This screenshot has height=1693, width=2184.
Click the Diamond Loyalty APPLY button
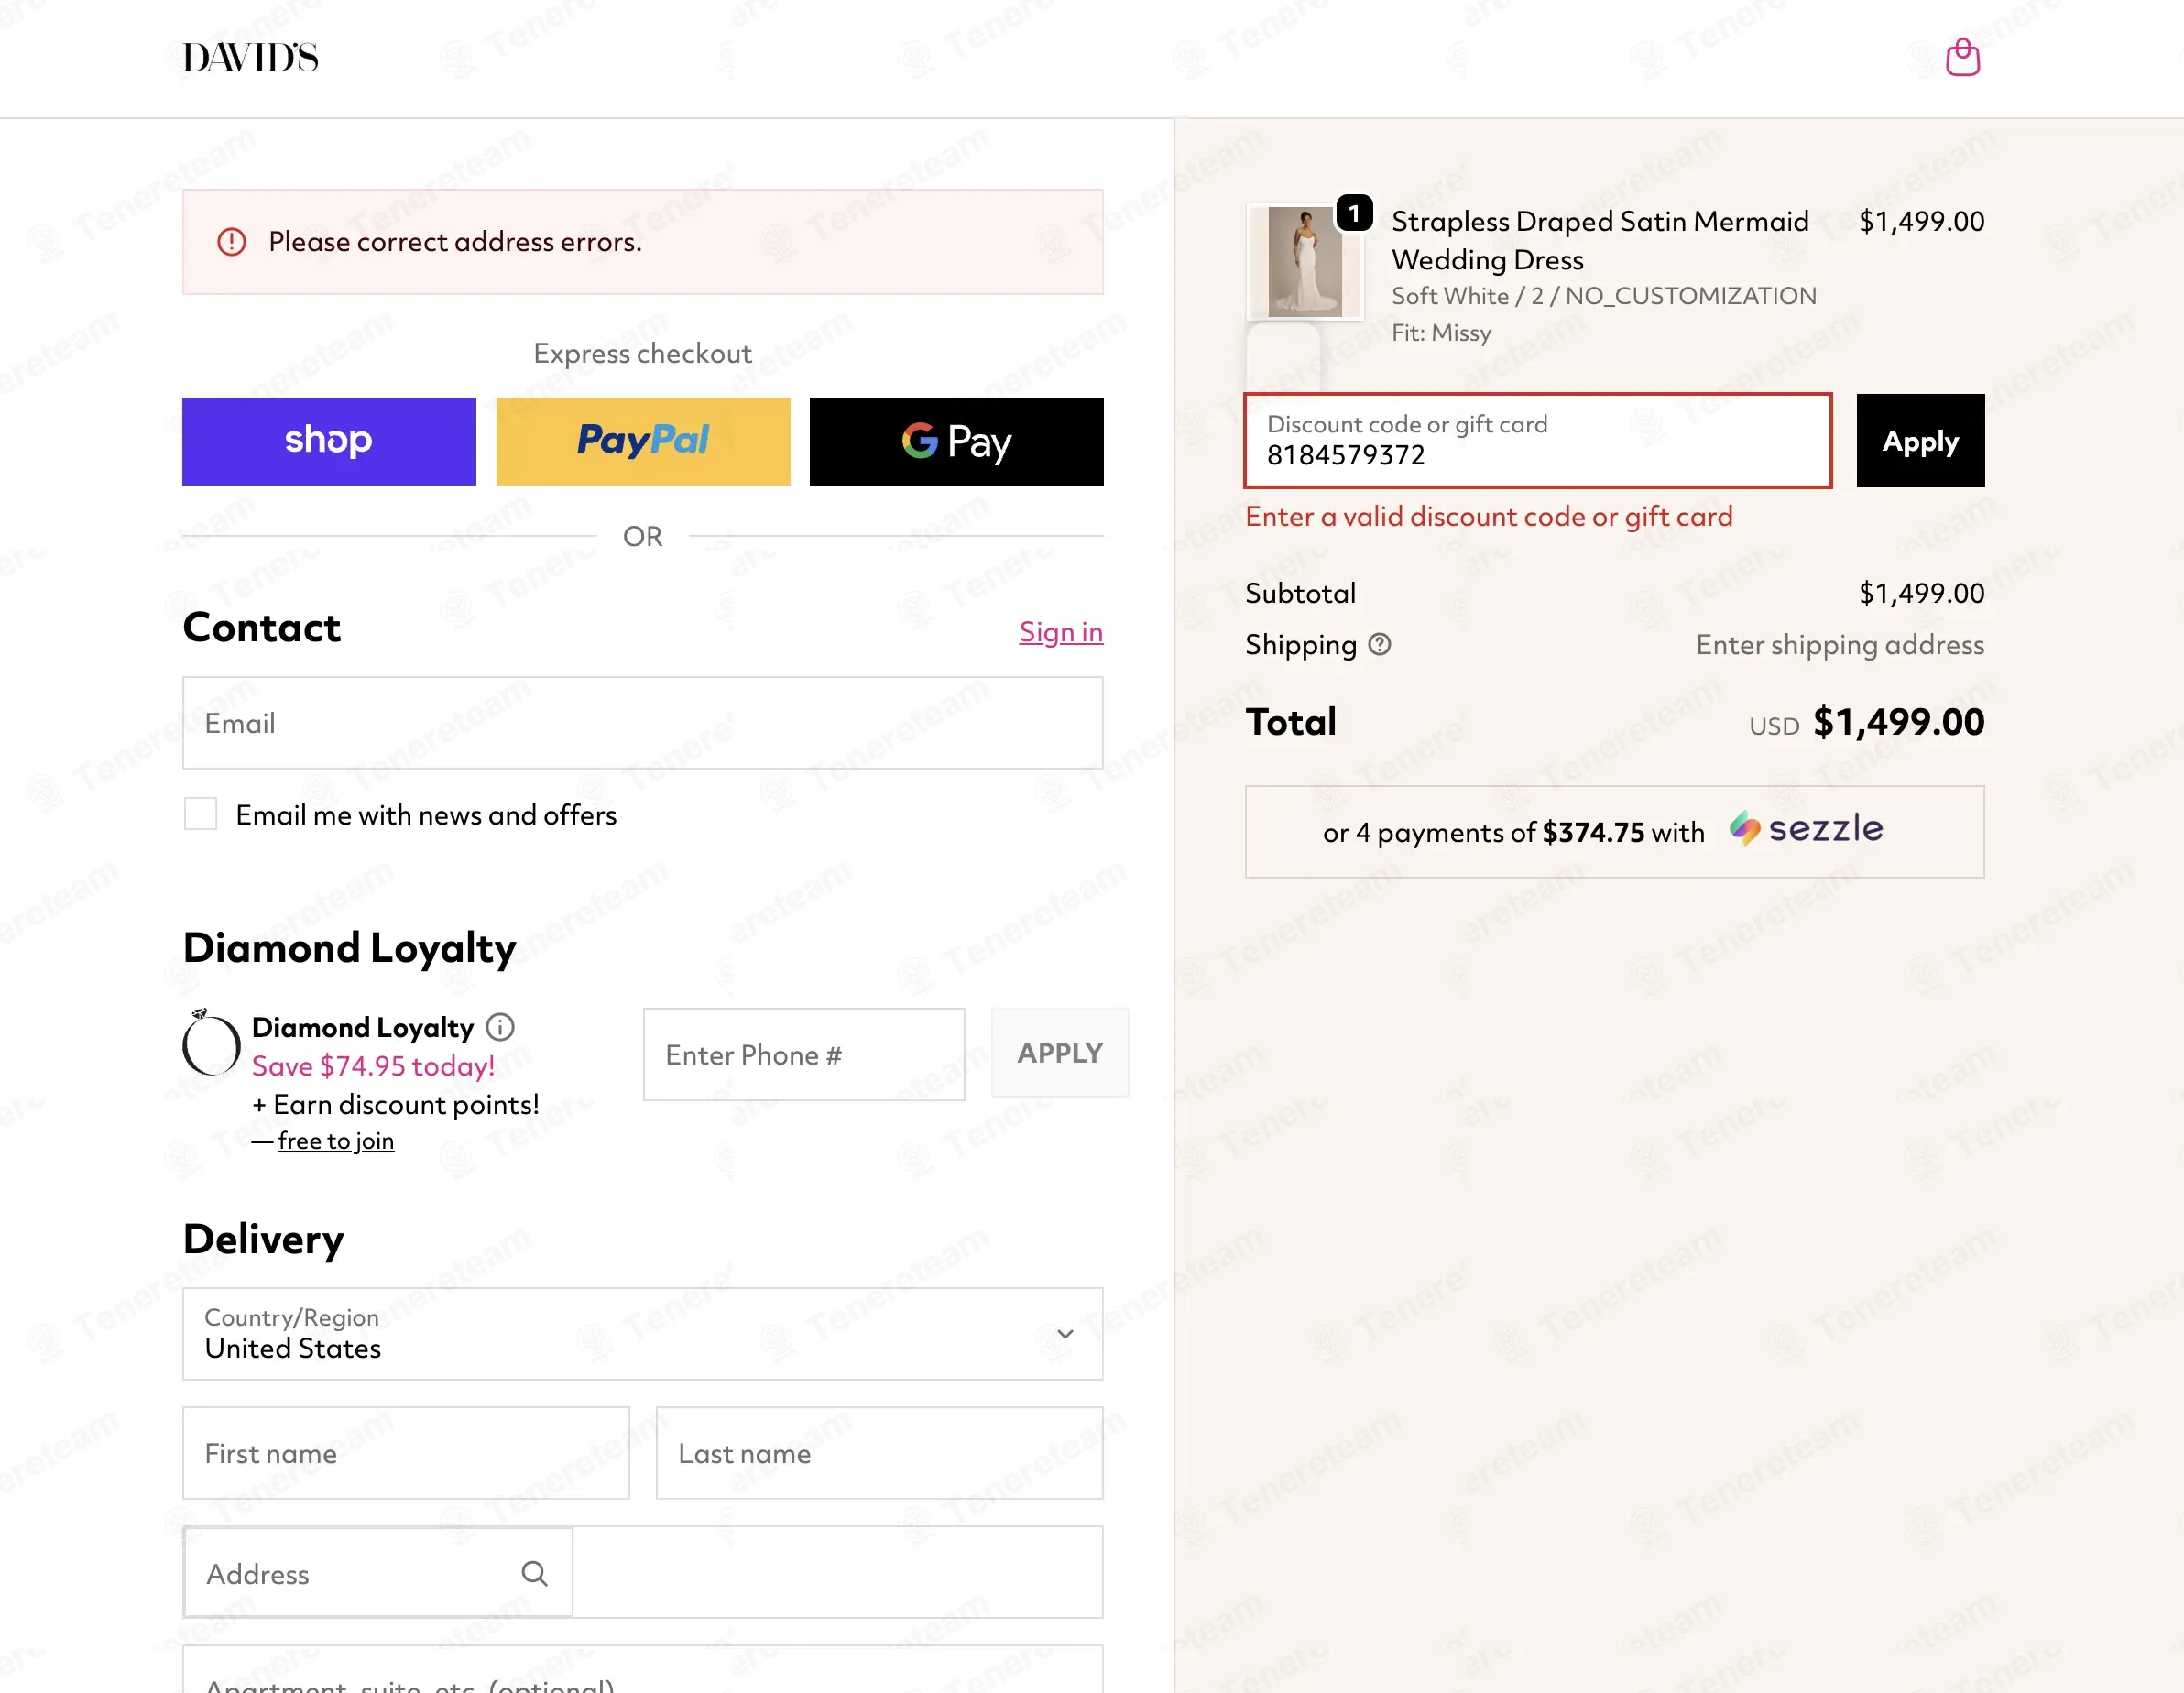point(1060,1053)
